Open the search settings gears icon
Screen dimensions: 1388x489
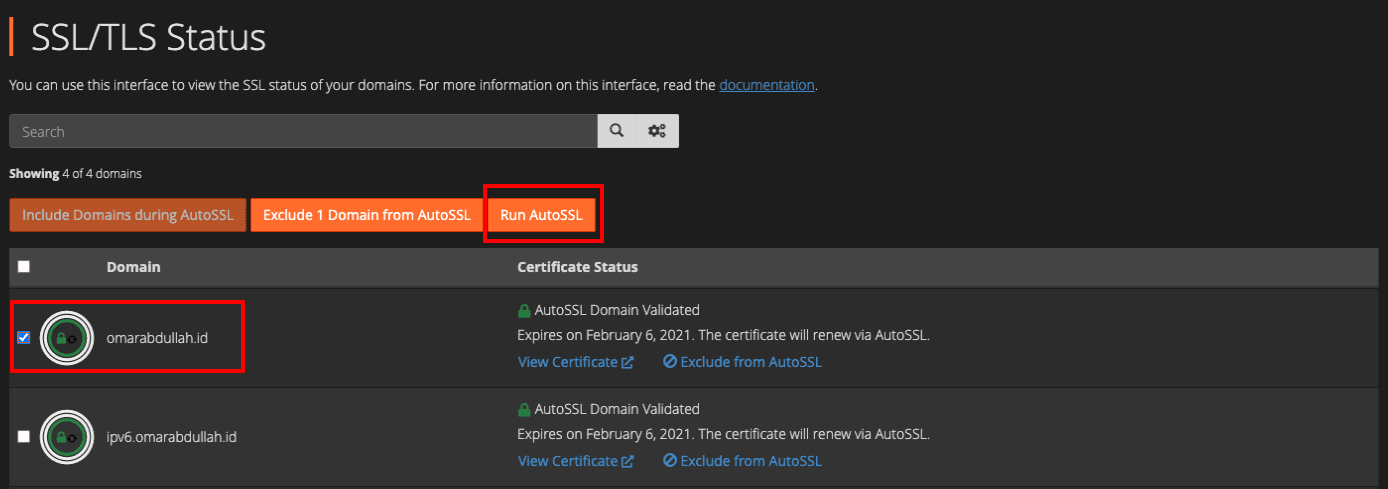click(657, 131)
